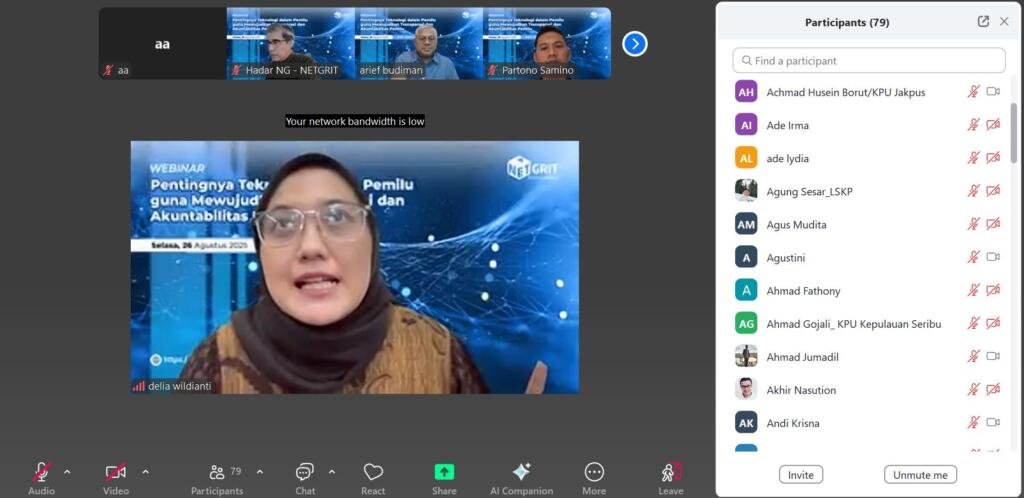
Task: Click the green Share screen icon
Action: pos(444,473)
